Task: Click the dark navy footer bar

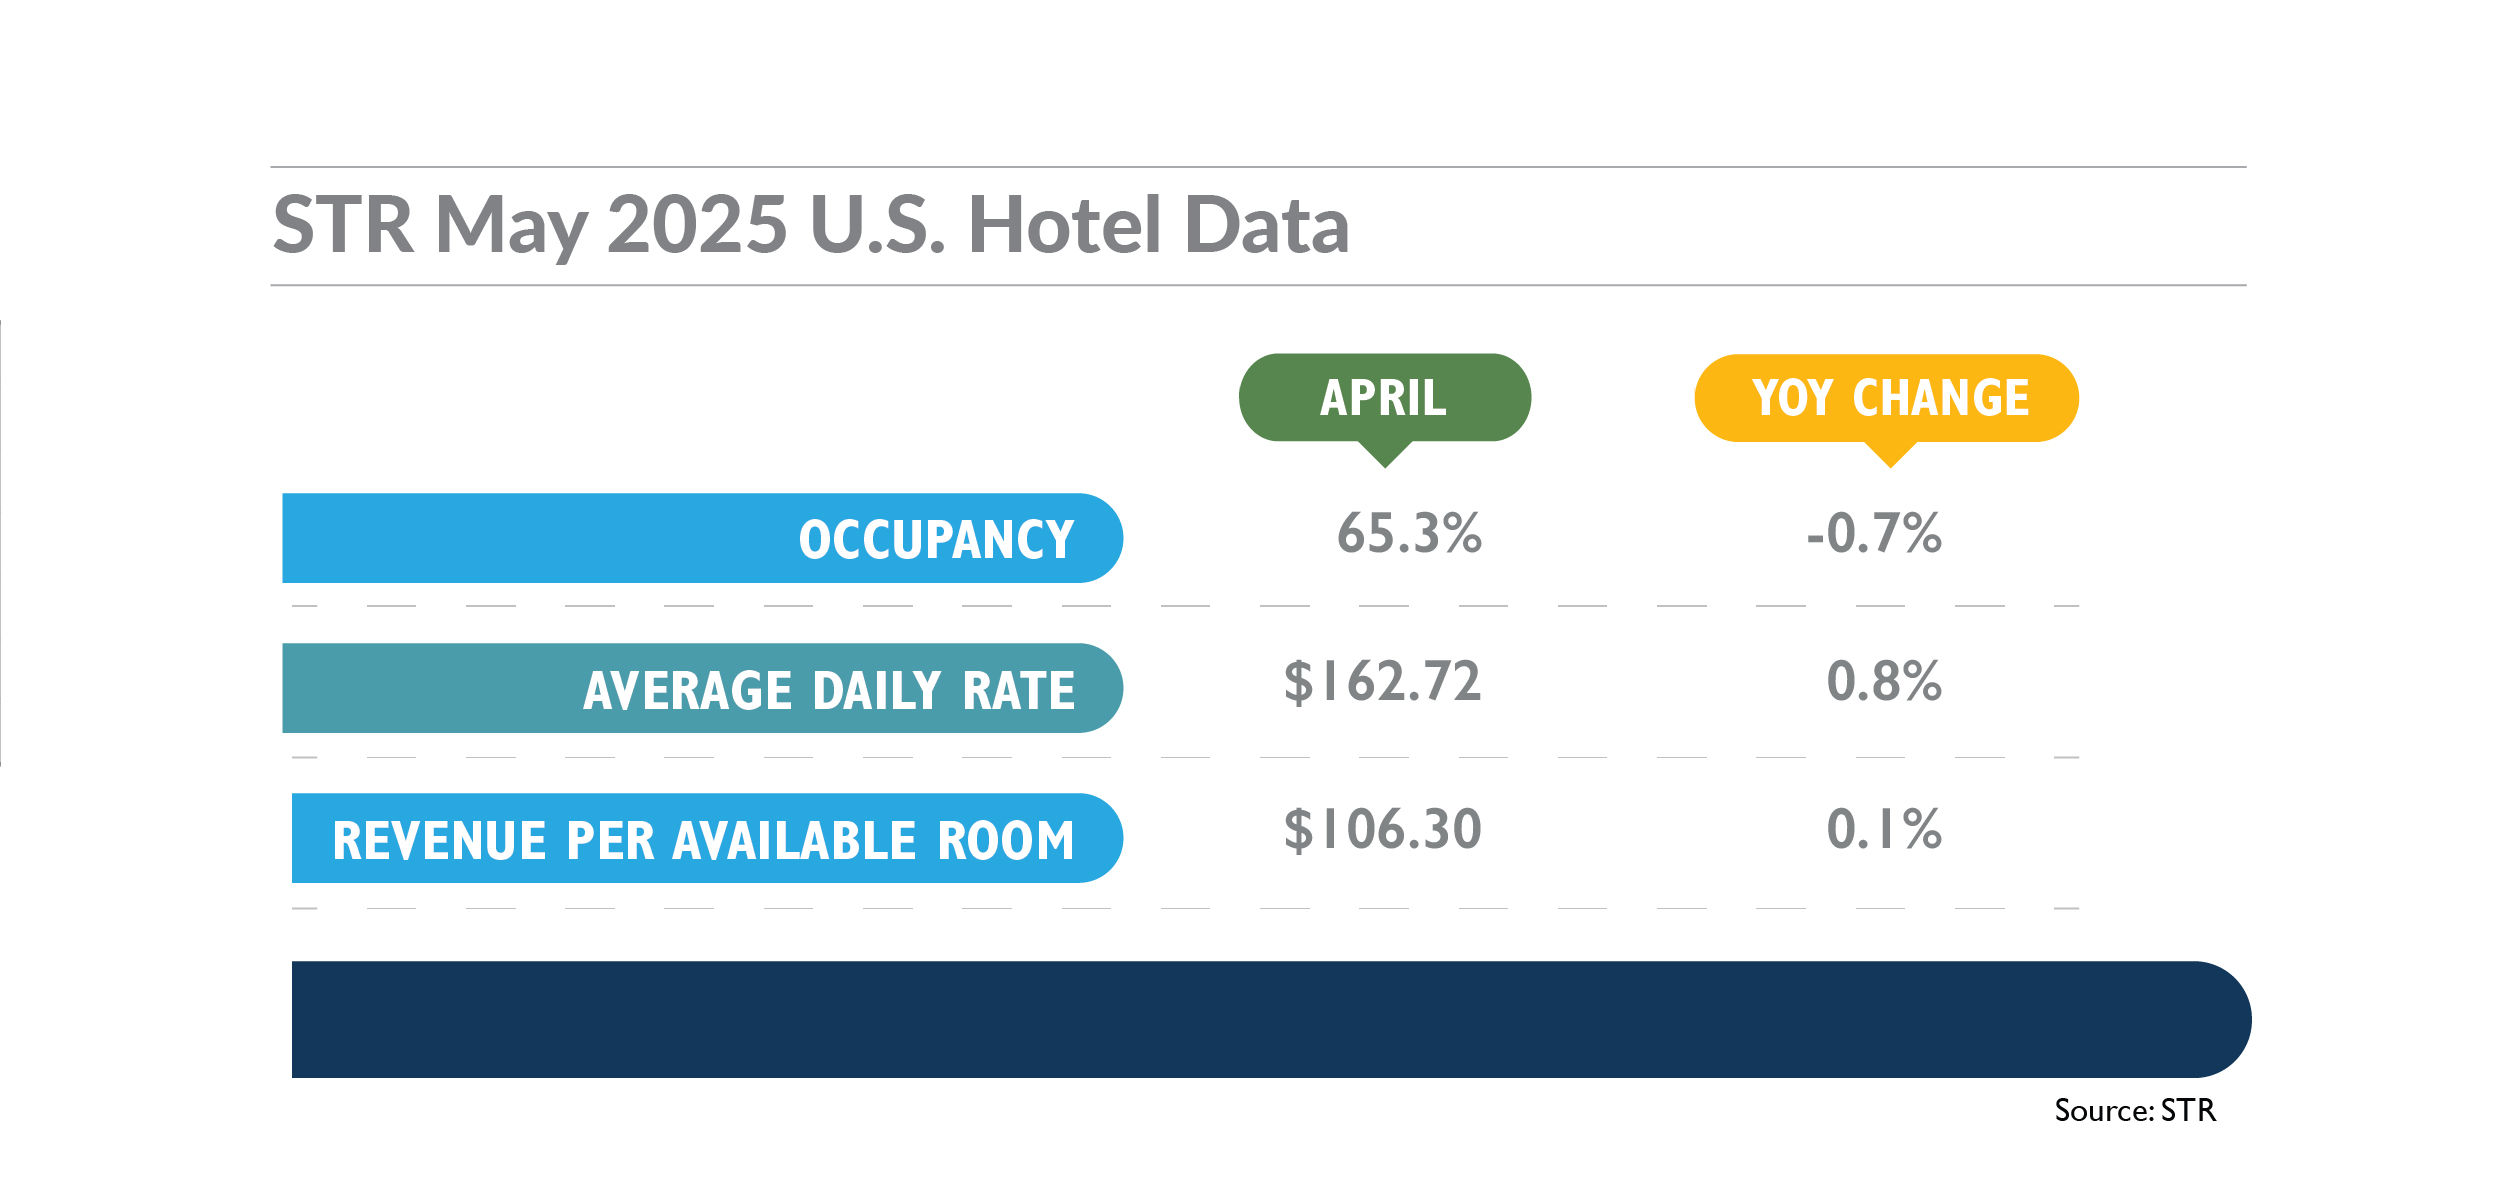Action: click(1271, 1019)
